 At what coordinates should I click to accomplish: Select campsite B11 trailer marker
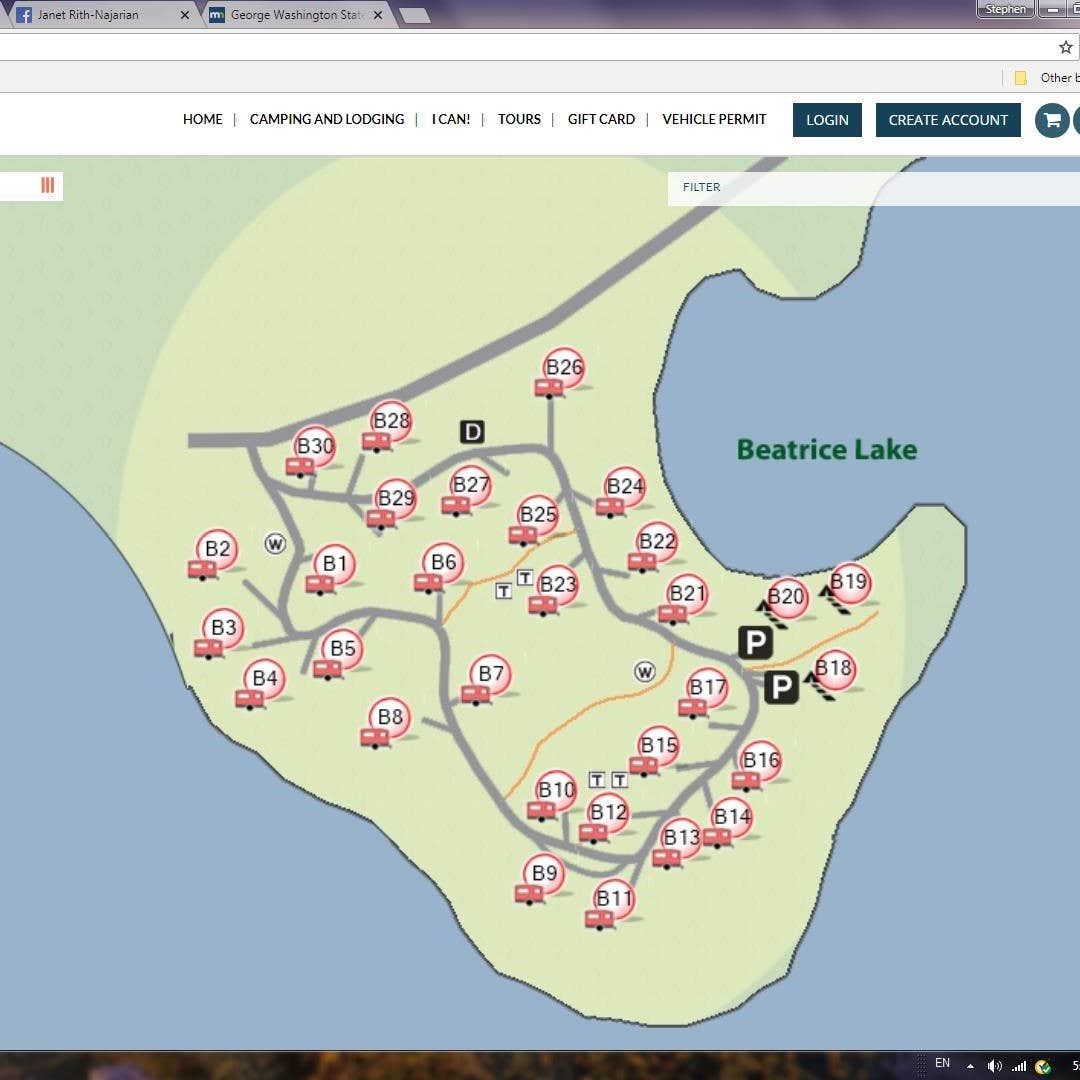point(610,904)
